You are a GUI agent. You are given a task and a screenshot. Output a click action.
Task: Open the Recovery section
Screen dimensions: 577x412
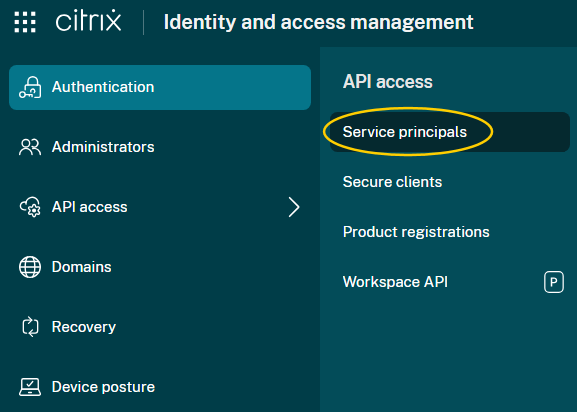click(160, 327)
